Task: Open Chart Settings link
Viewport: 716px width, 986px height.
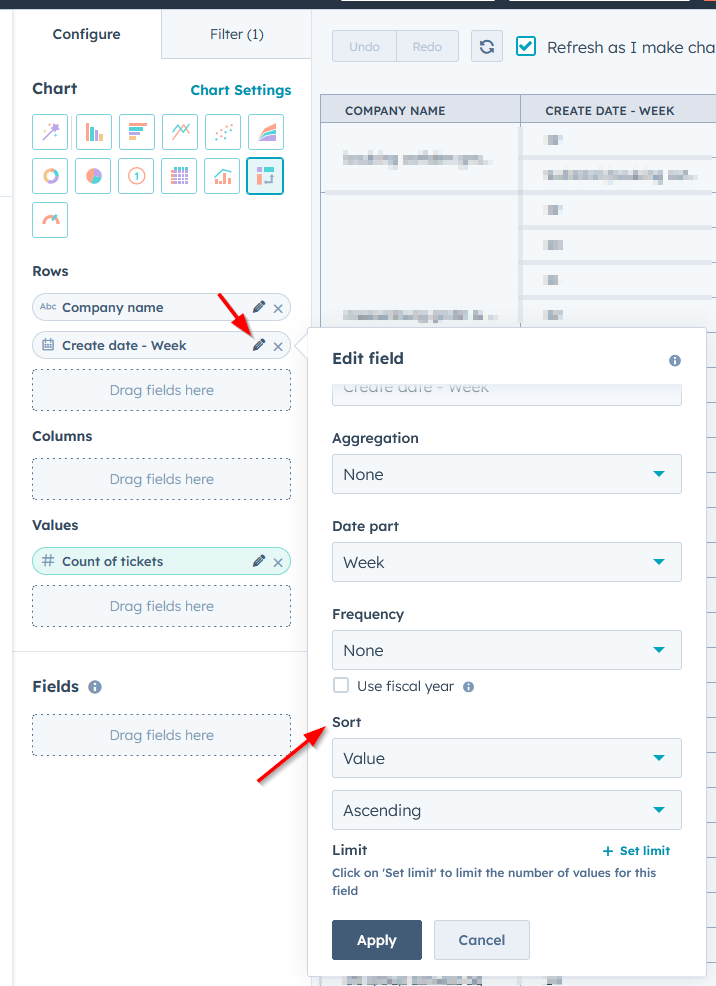Action: (241, 89)
